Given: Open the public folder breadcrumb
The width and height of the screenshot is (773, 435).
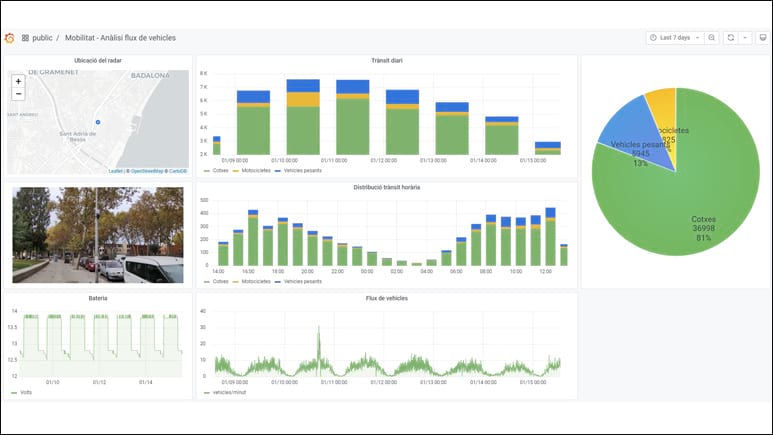Looking at the screenshot, I should [x=42, y=38].
